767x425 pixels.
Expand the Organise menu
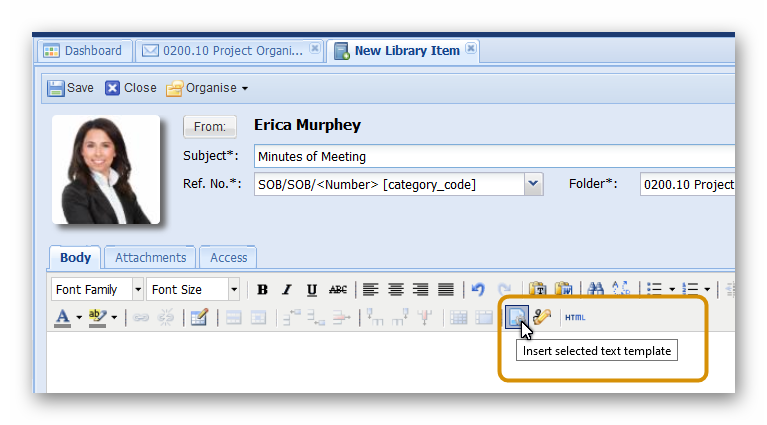(x=207, y=88)
